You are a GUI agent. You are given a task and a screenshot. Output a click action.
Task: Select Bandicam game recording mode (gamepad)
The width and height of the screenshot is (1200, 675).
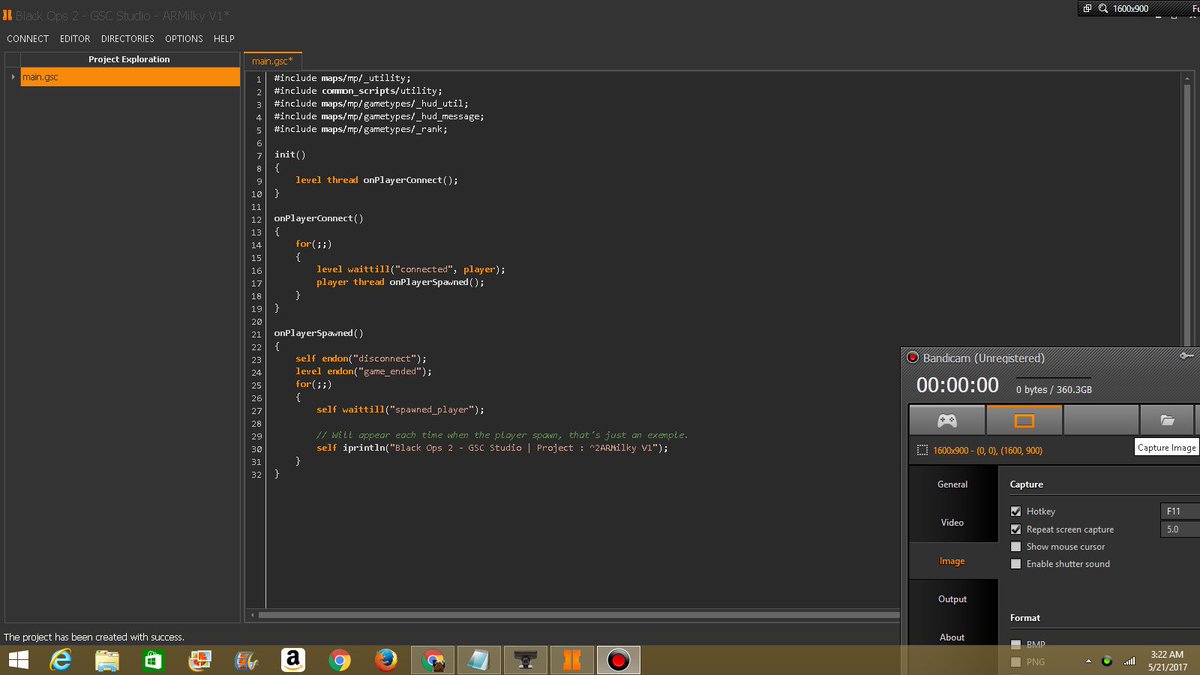tap(946, 421)
